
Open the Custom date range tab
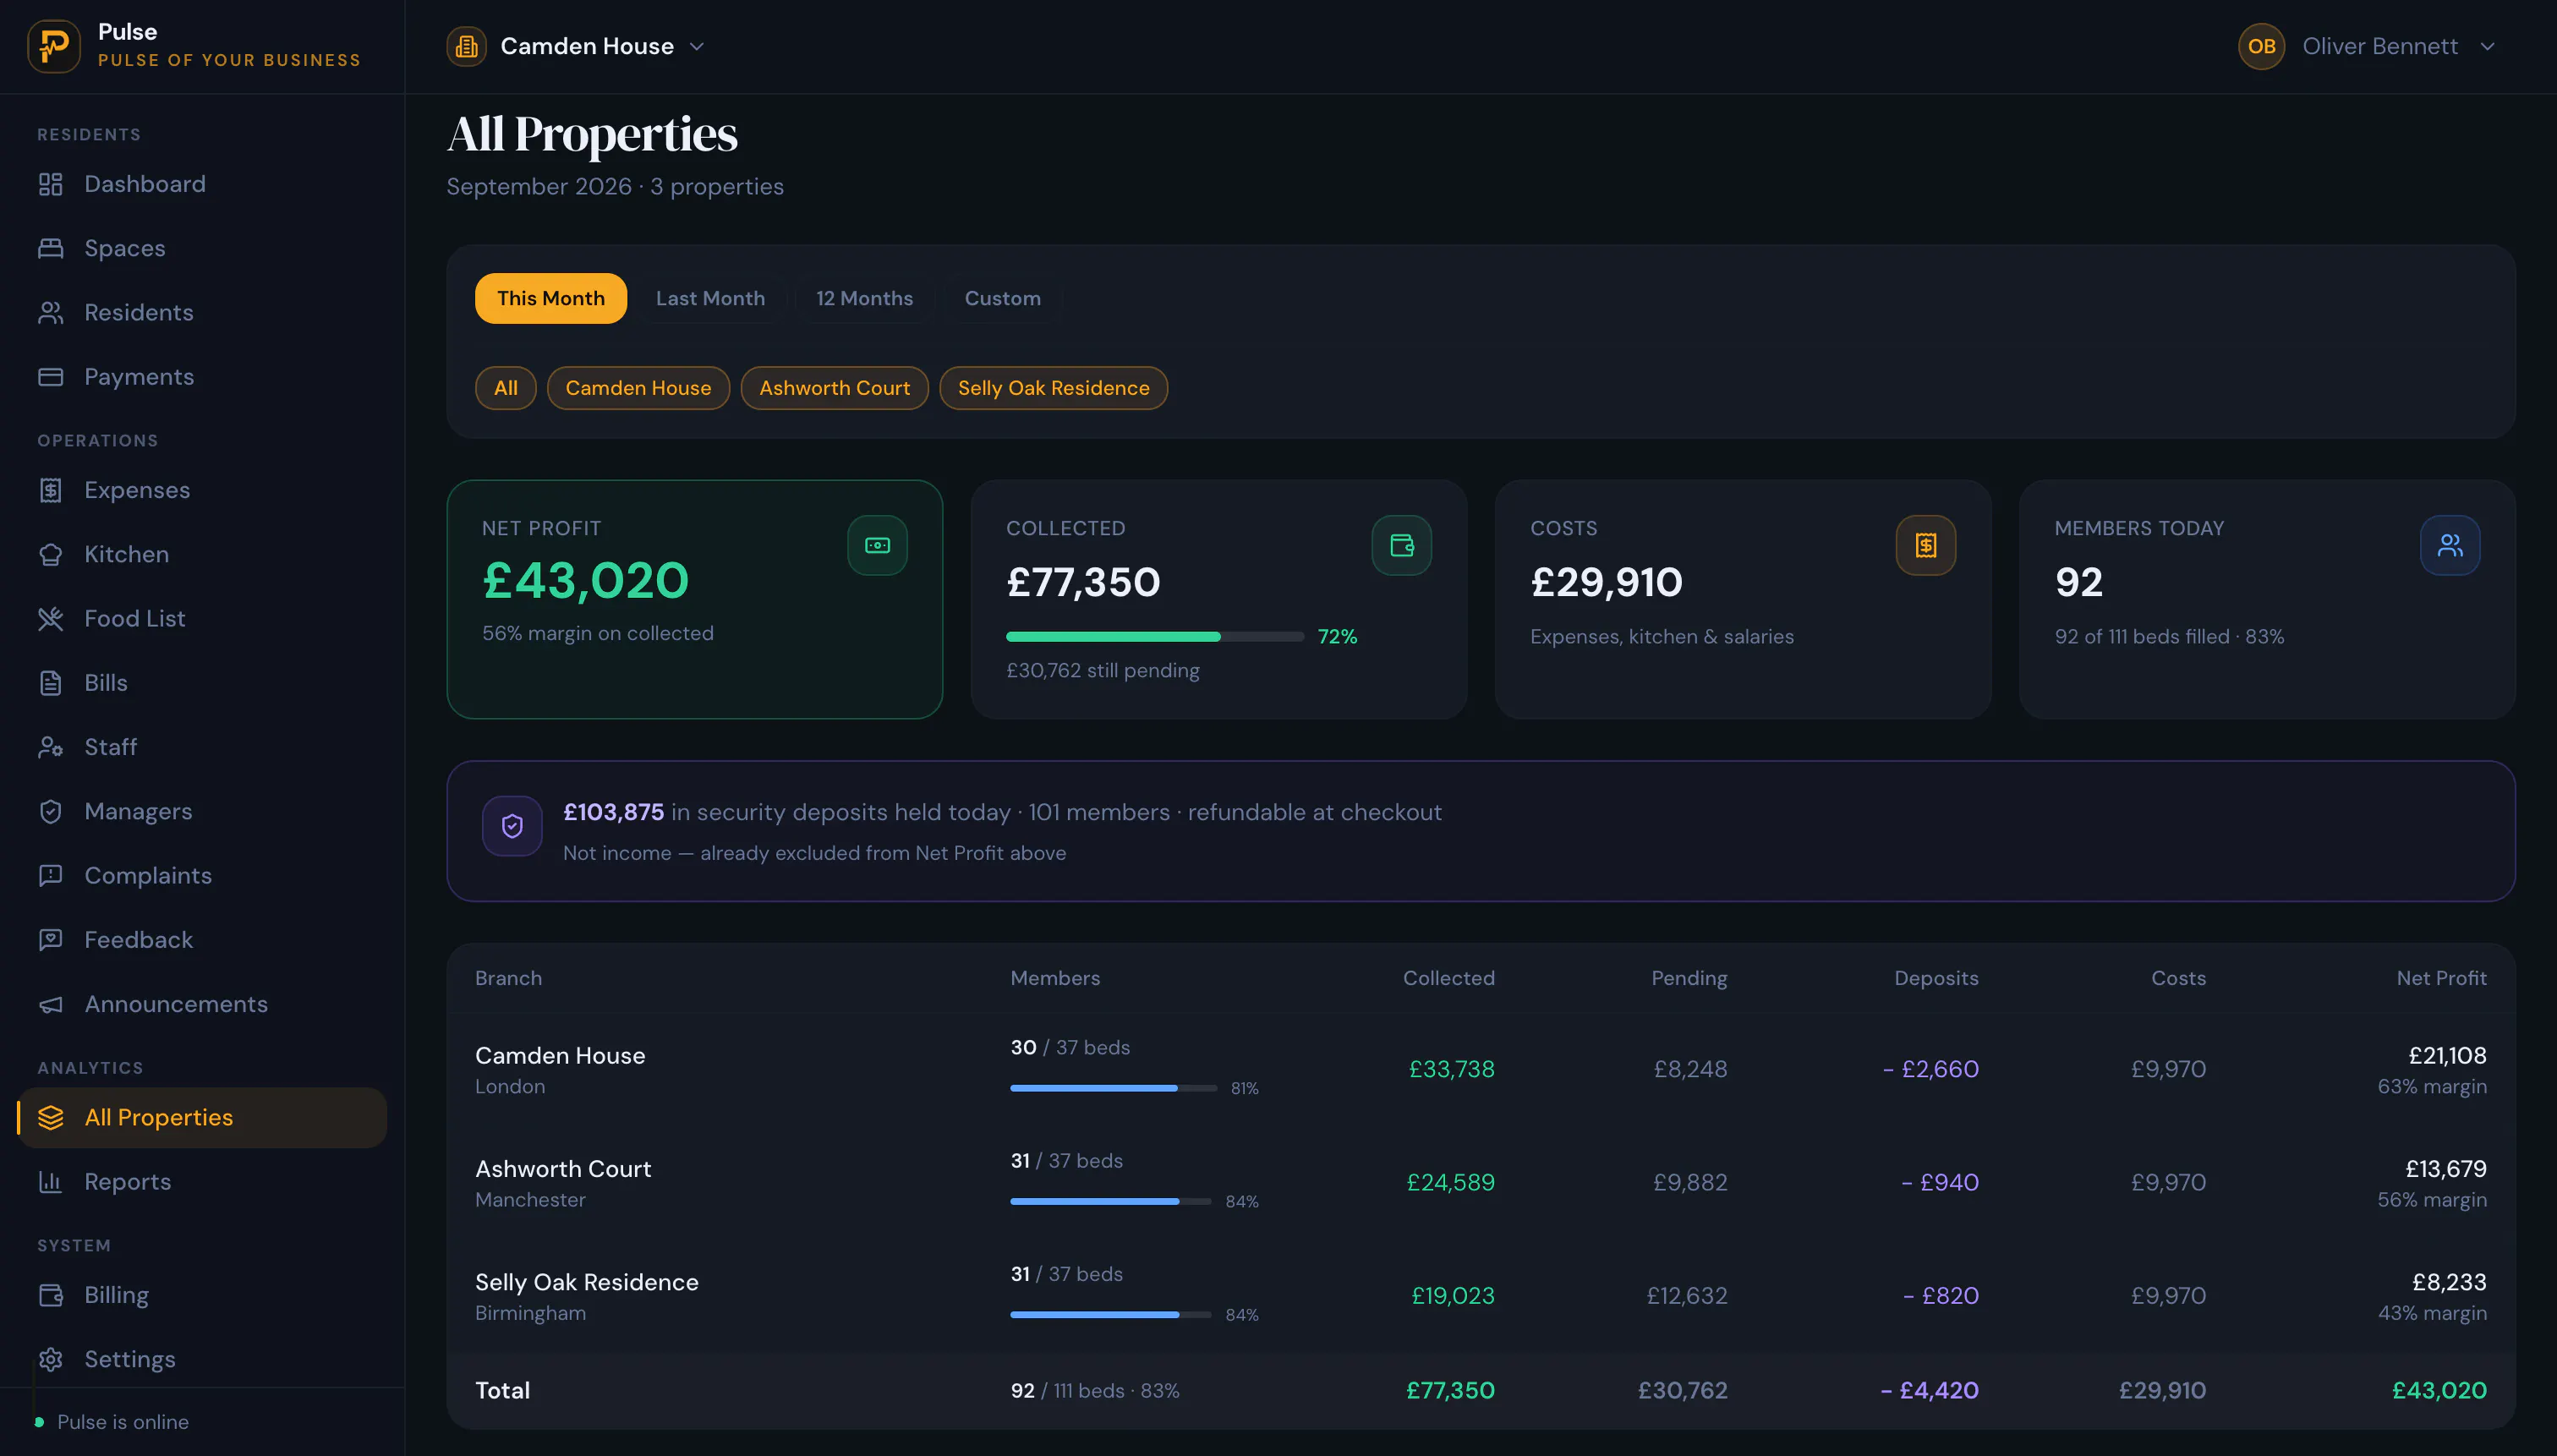1002,298
